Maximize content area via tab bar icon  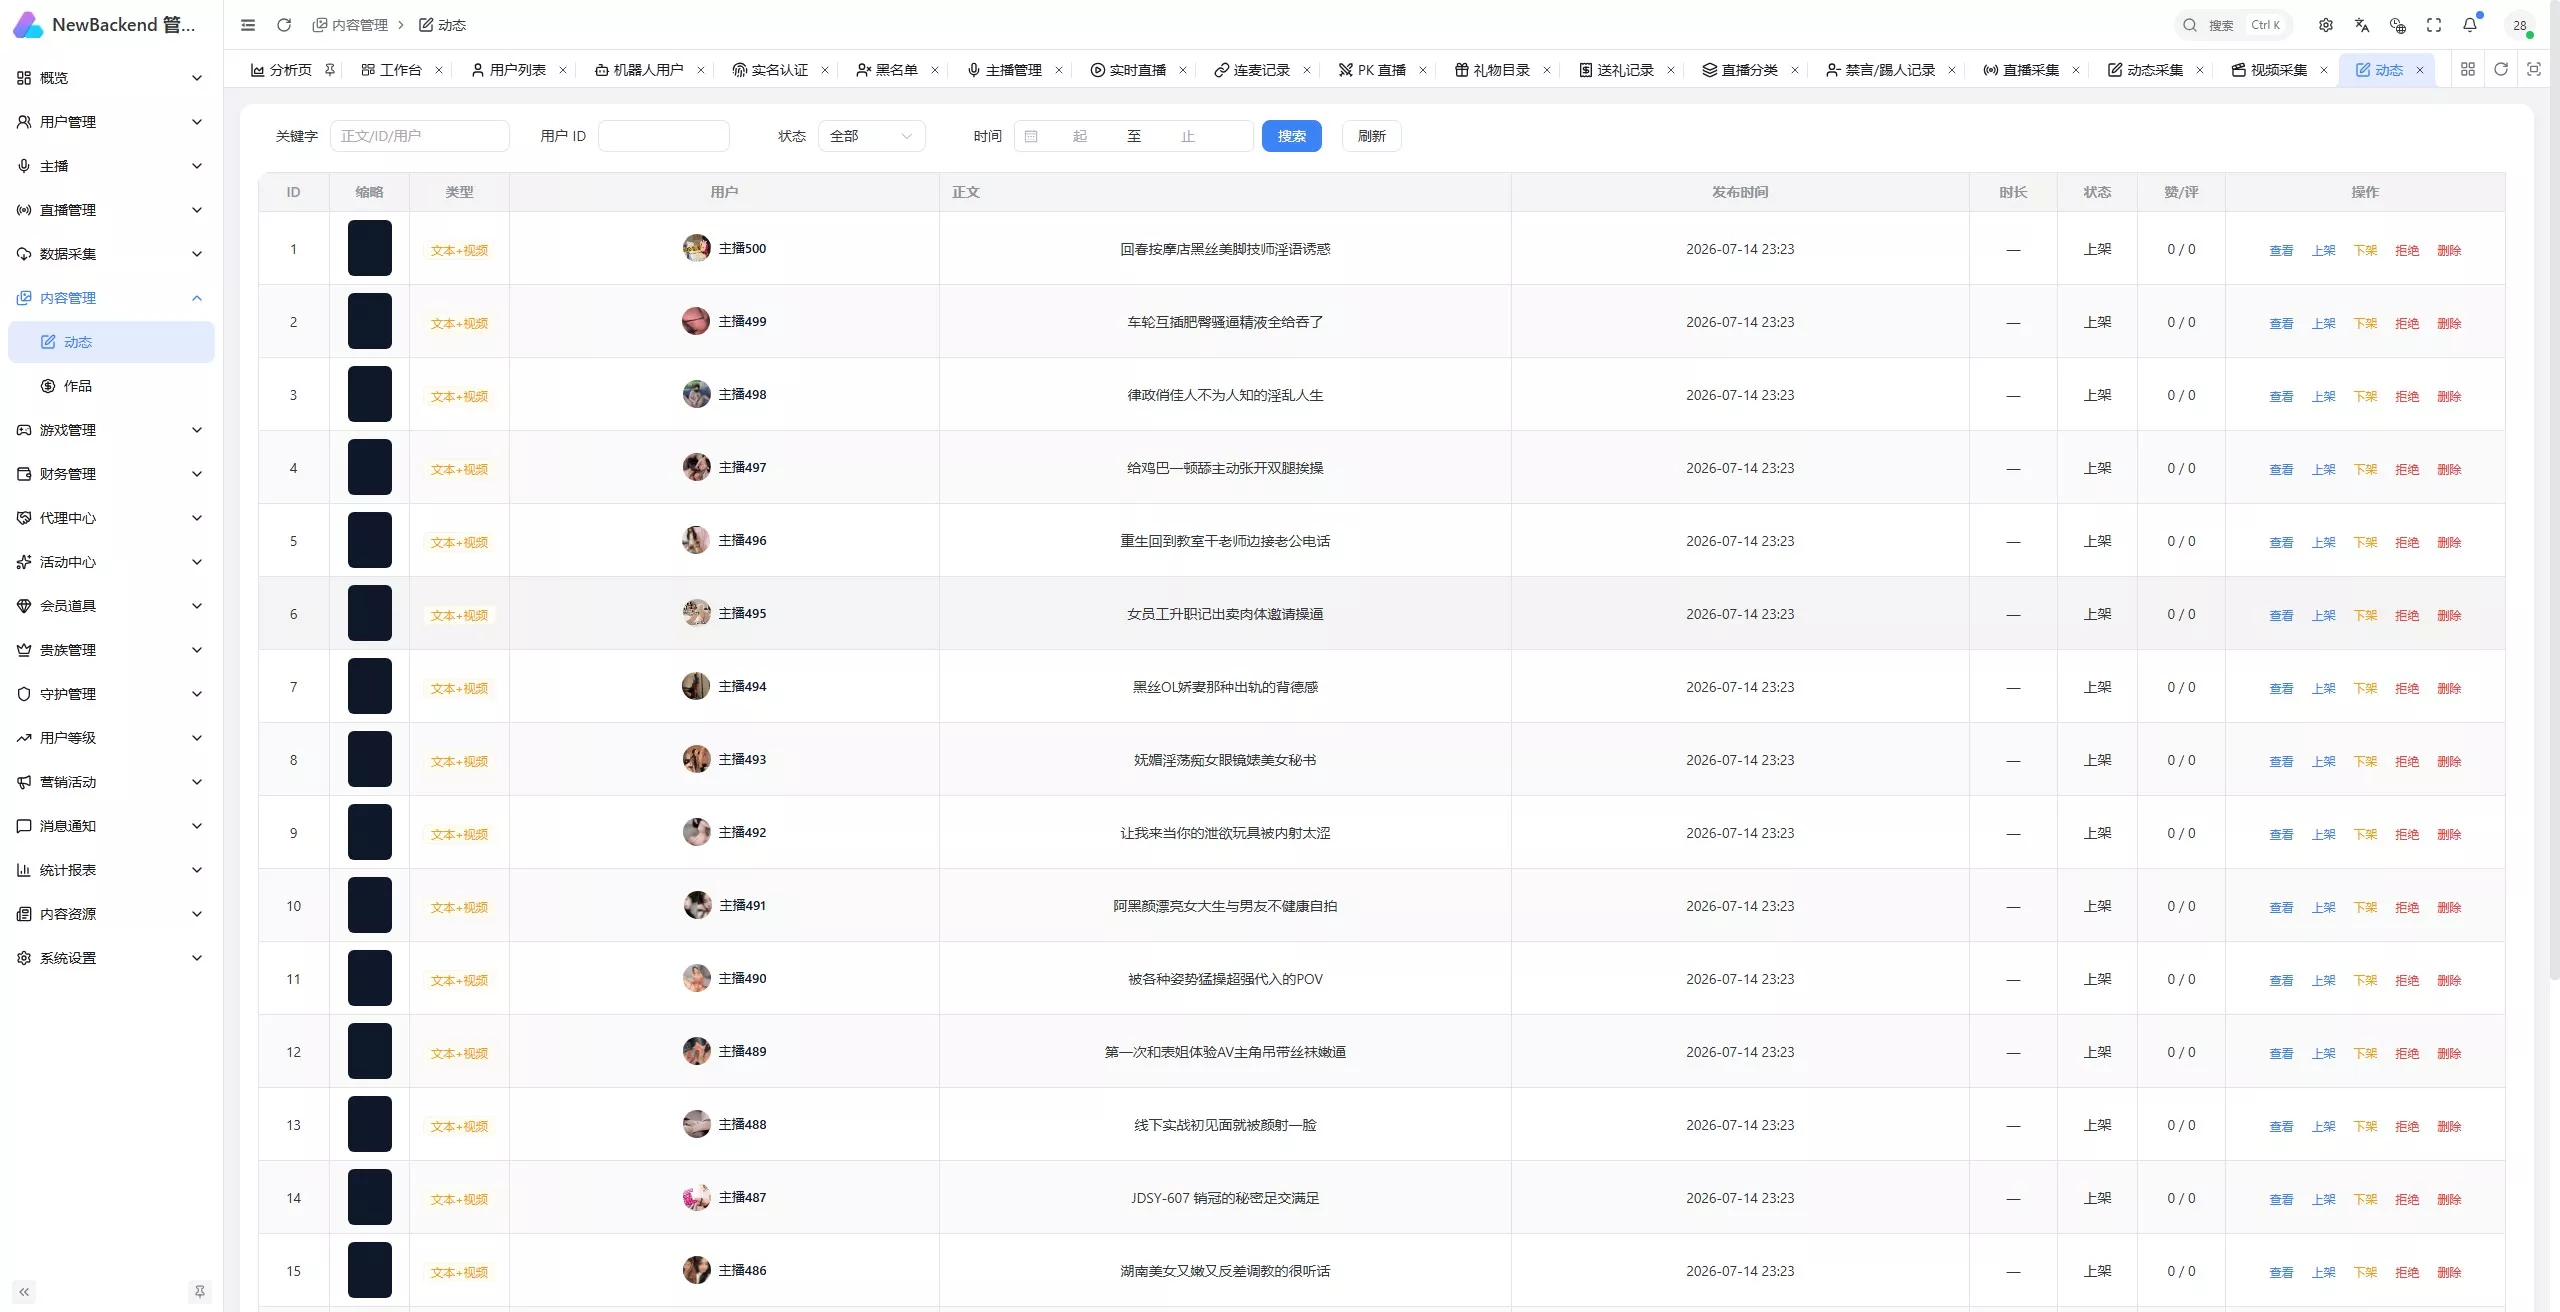click(x=2534, y=69)
